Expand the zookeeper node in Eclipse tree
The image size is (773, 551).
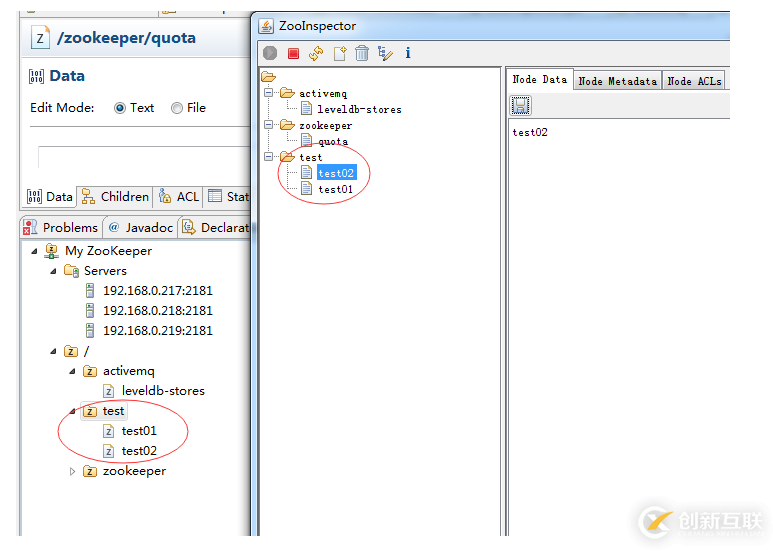72,471
